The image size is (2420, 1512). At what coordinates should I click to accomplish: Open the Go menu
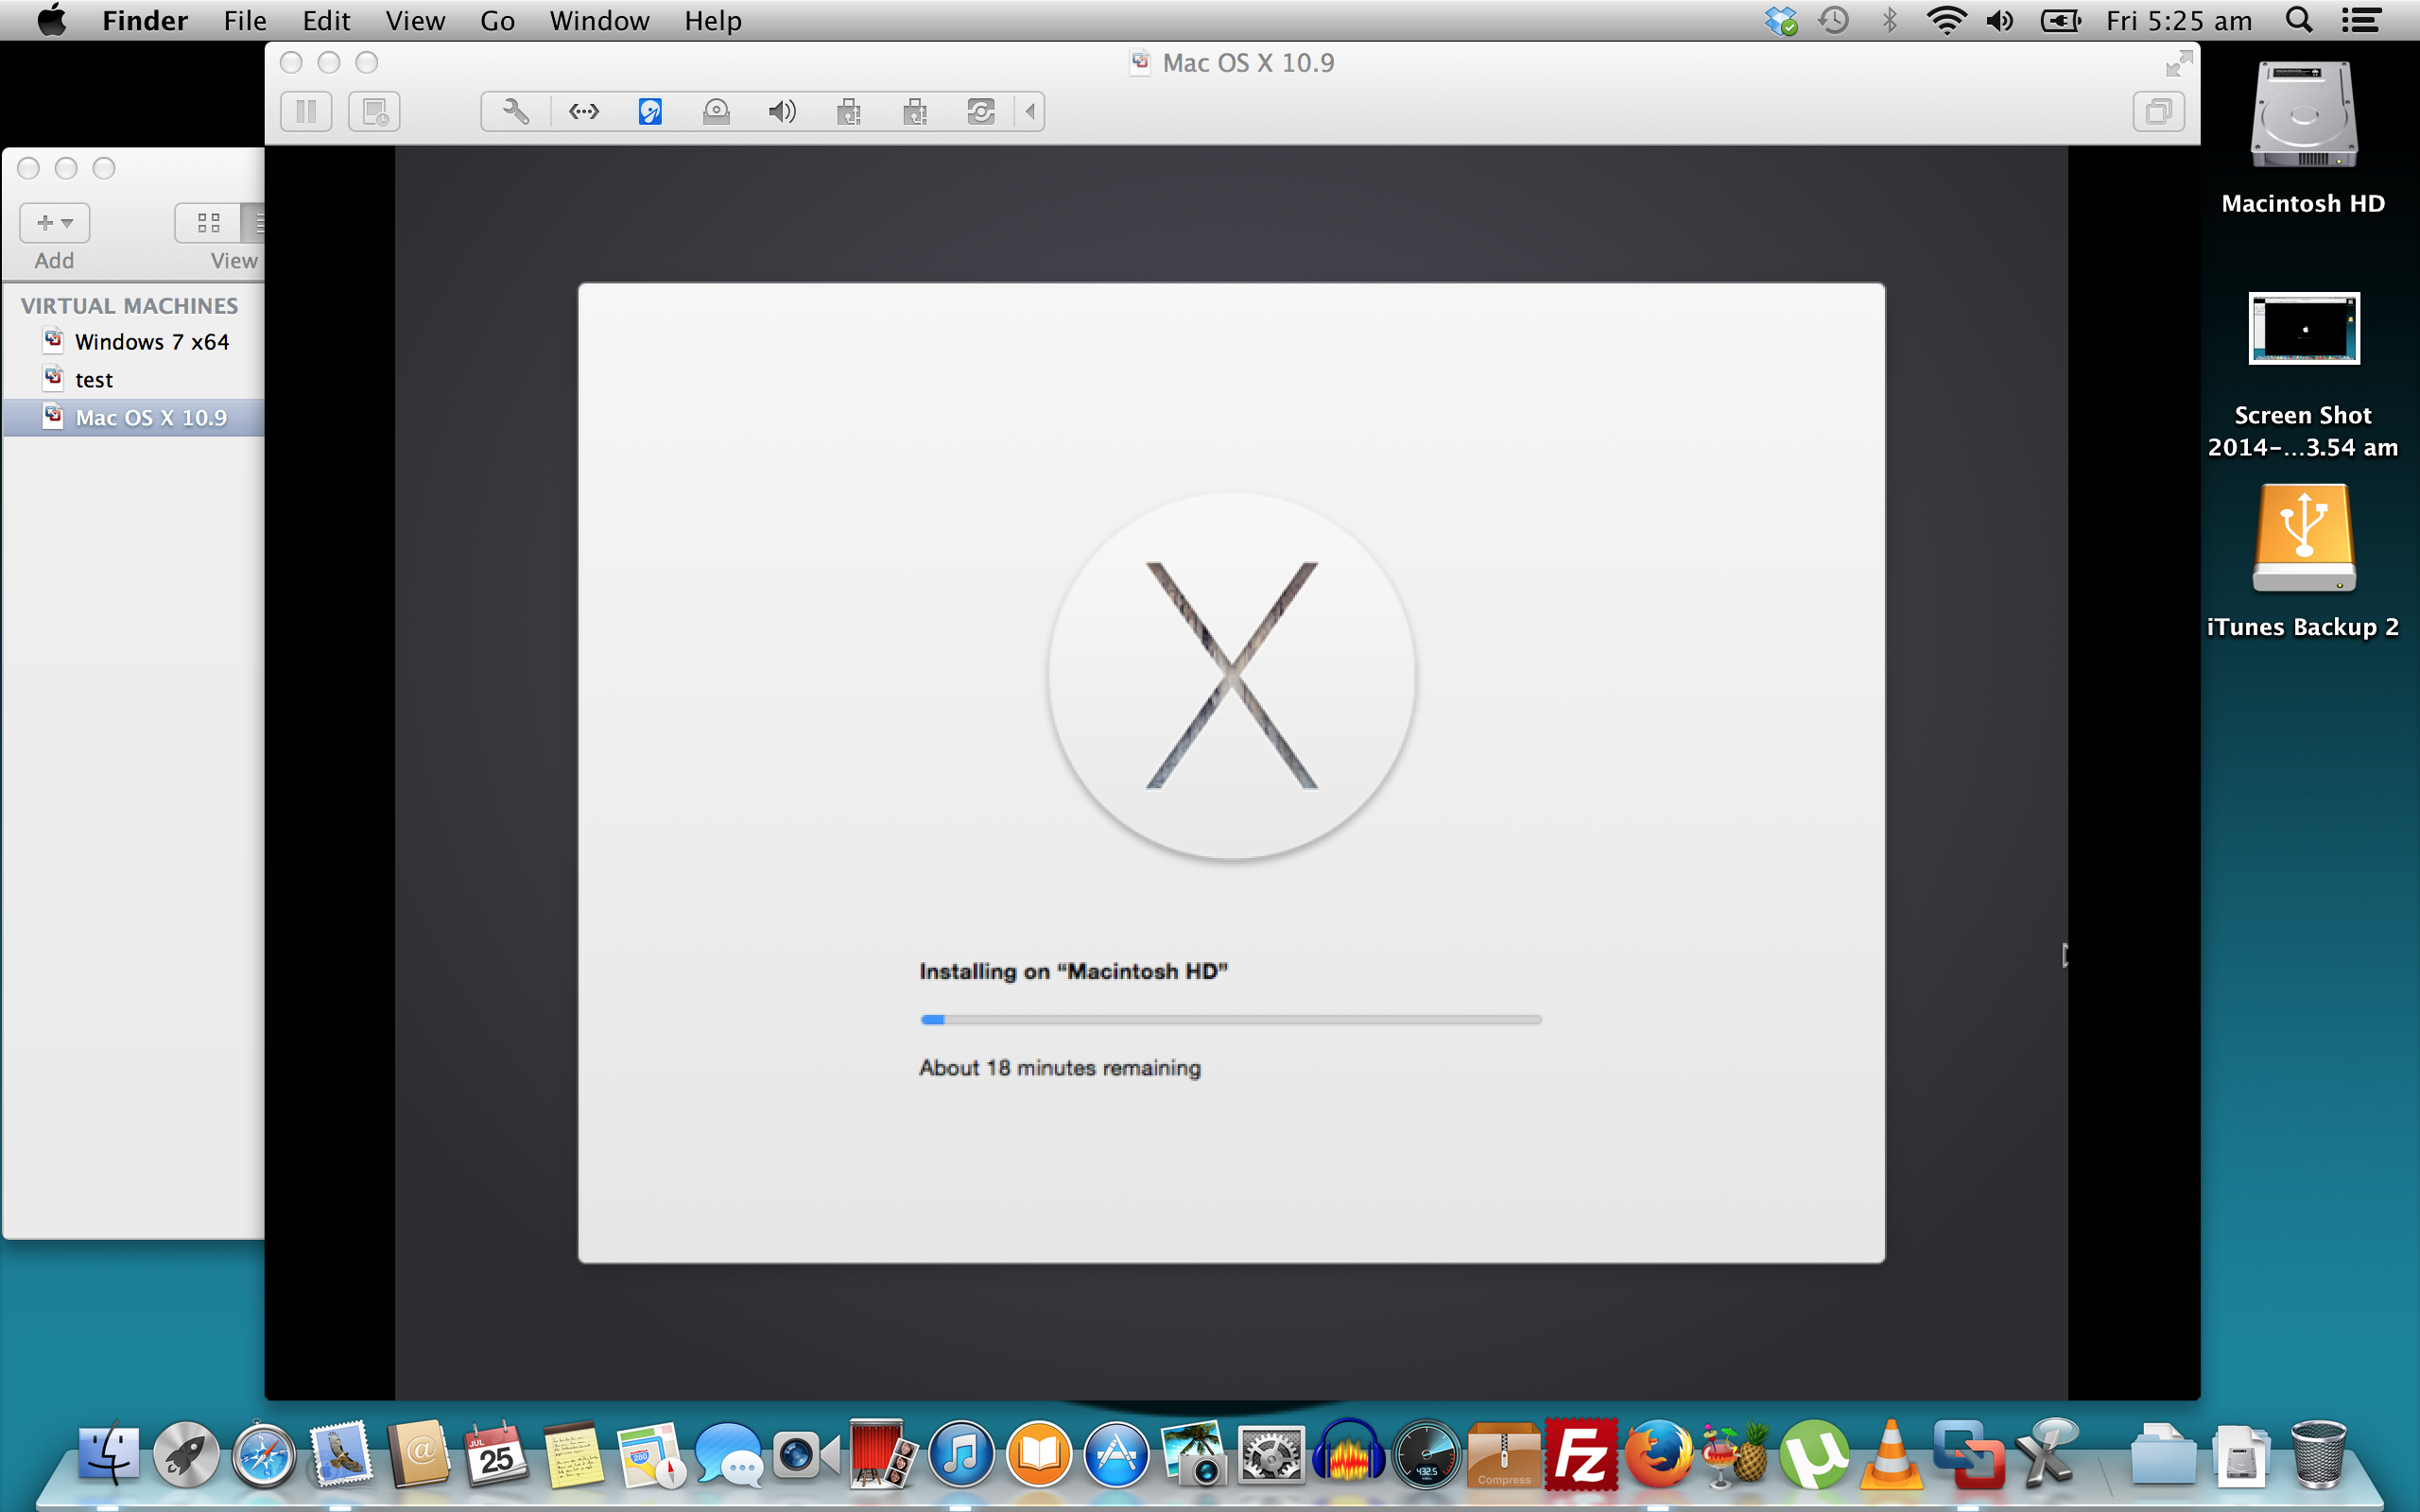497,20
